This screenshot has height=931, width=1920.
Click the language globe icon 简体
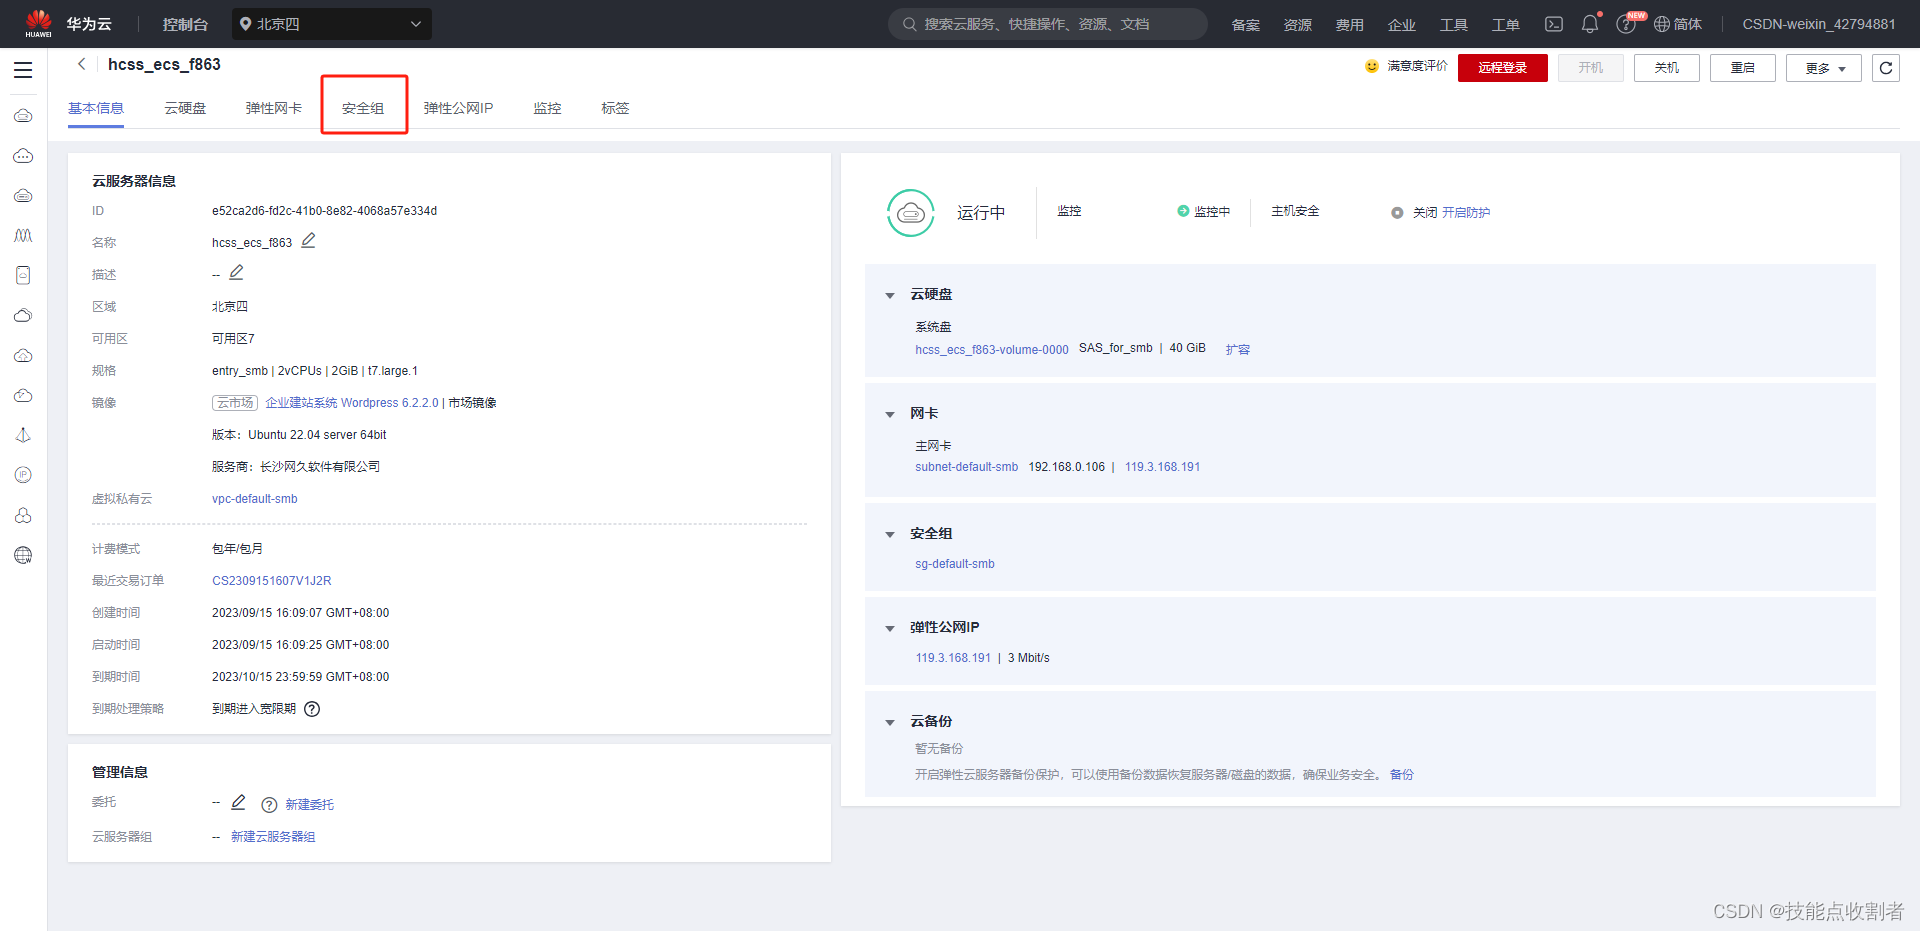(x=1662, y=24)
